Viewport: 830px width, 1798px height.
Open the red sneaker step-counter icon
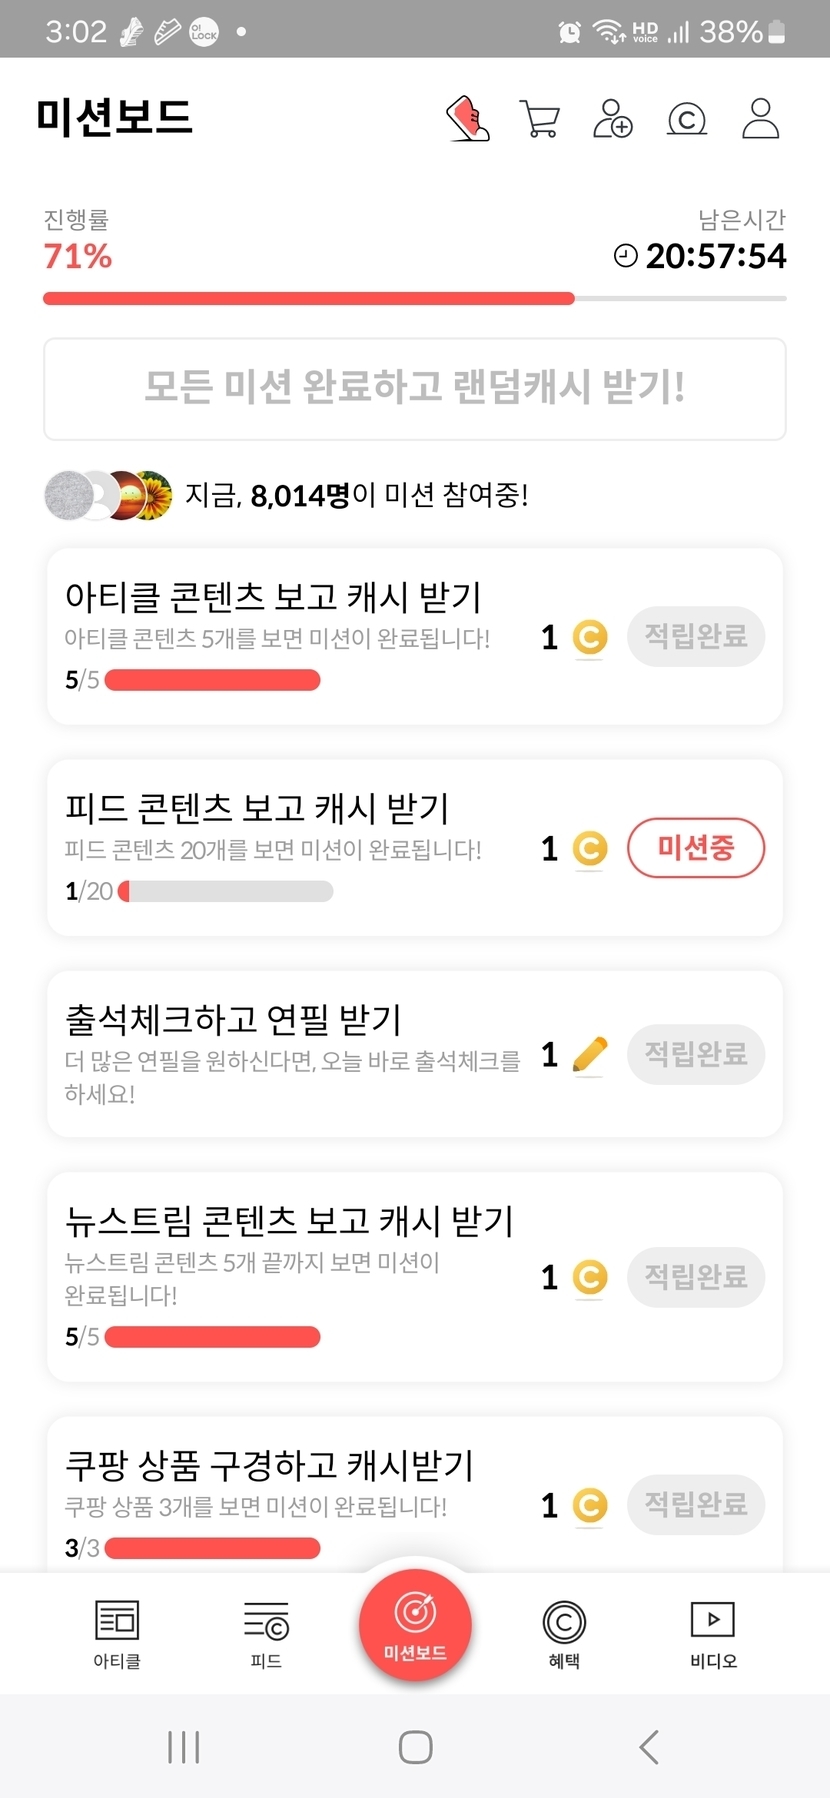[467, 119]
